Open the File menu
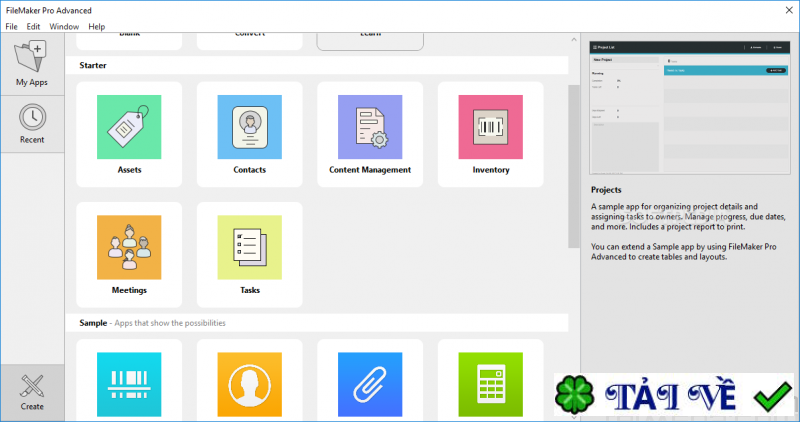Viewport: 800px width, 422px height. (x=11, y=27)
